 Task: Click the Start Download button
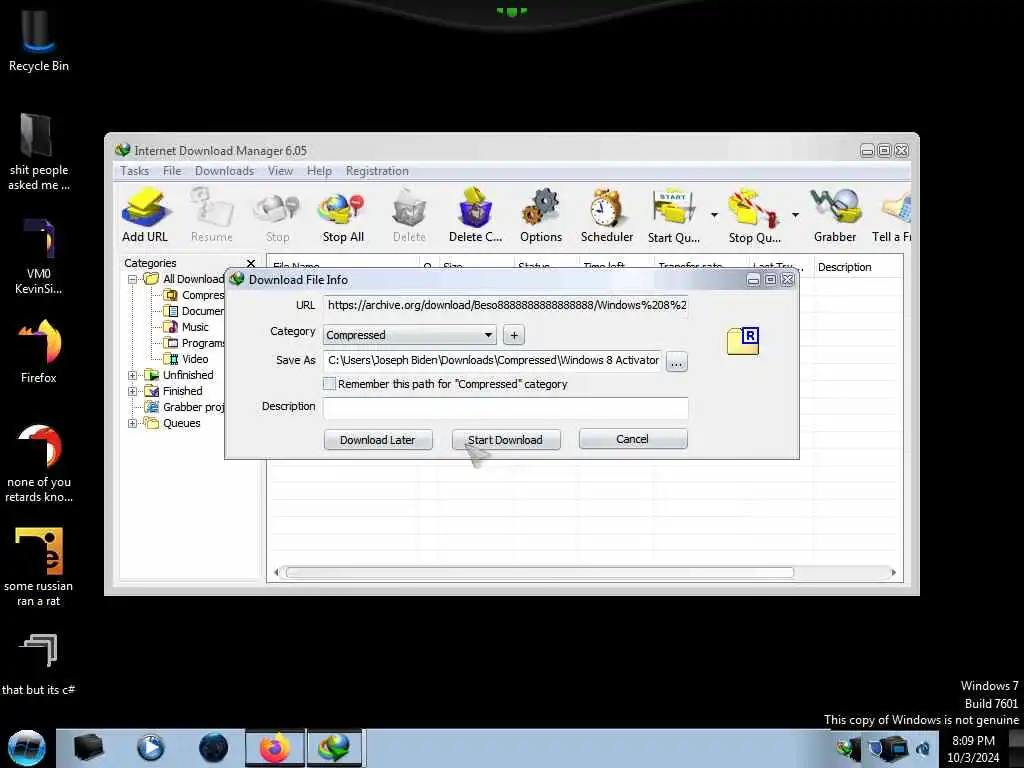505,440
